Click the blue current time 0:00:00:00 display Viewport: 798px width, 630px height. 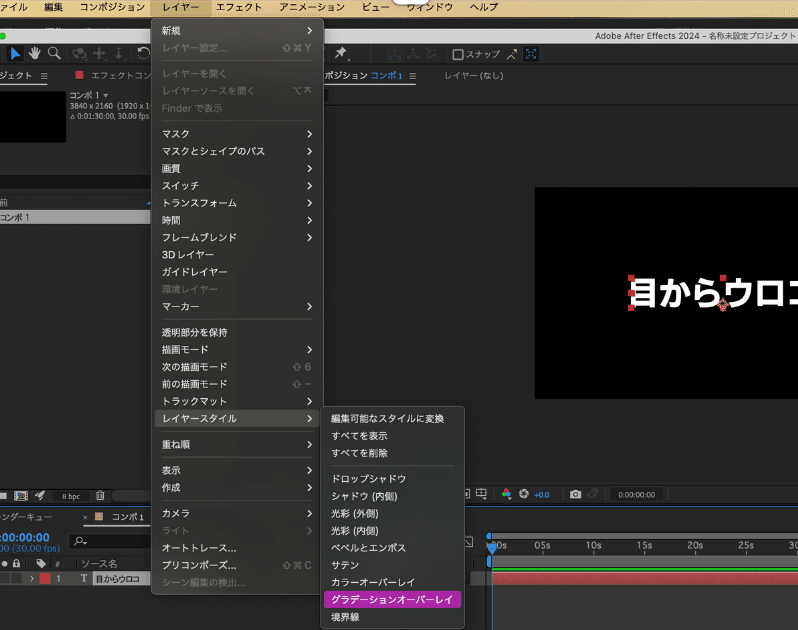25,537
